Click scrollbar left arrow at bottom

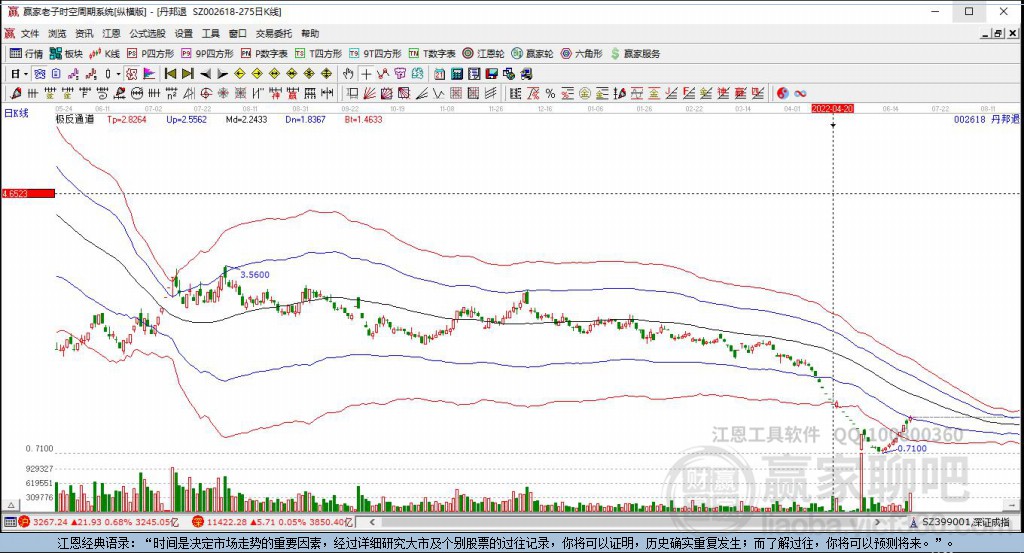[x=372, y=522]
